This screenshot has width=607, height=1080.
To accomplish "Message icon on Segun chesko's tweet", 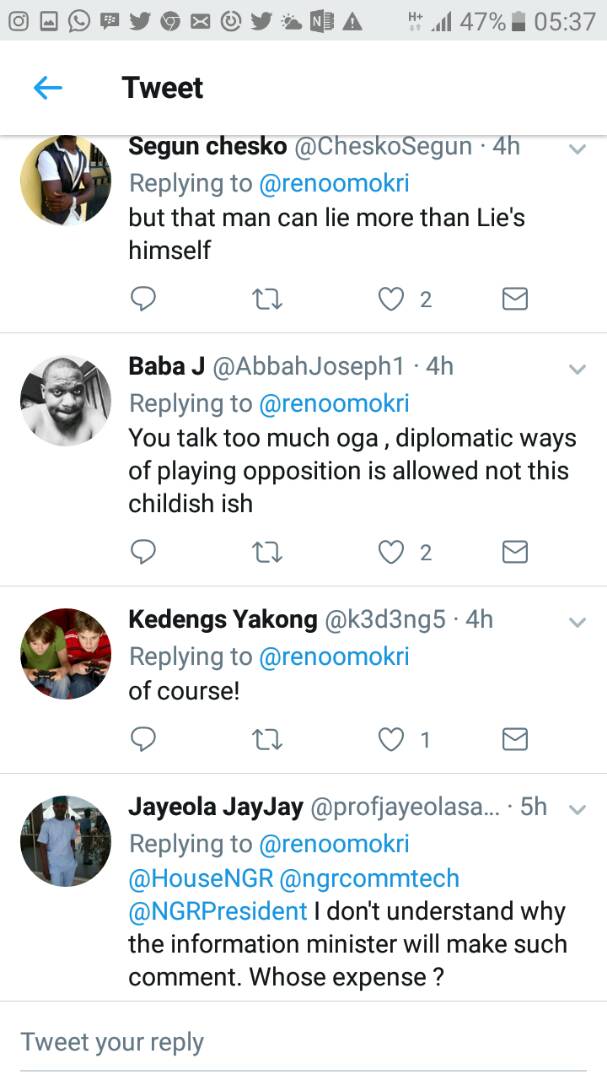I will (x=514, y=298).
